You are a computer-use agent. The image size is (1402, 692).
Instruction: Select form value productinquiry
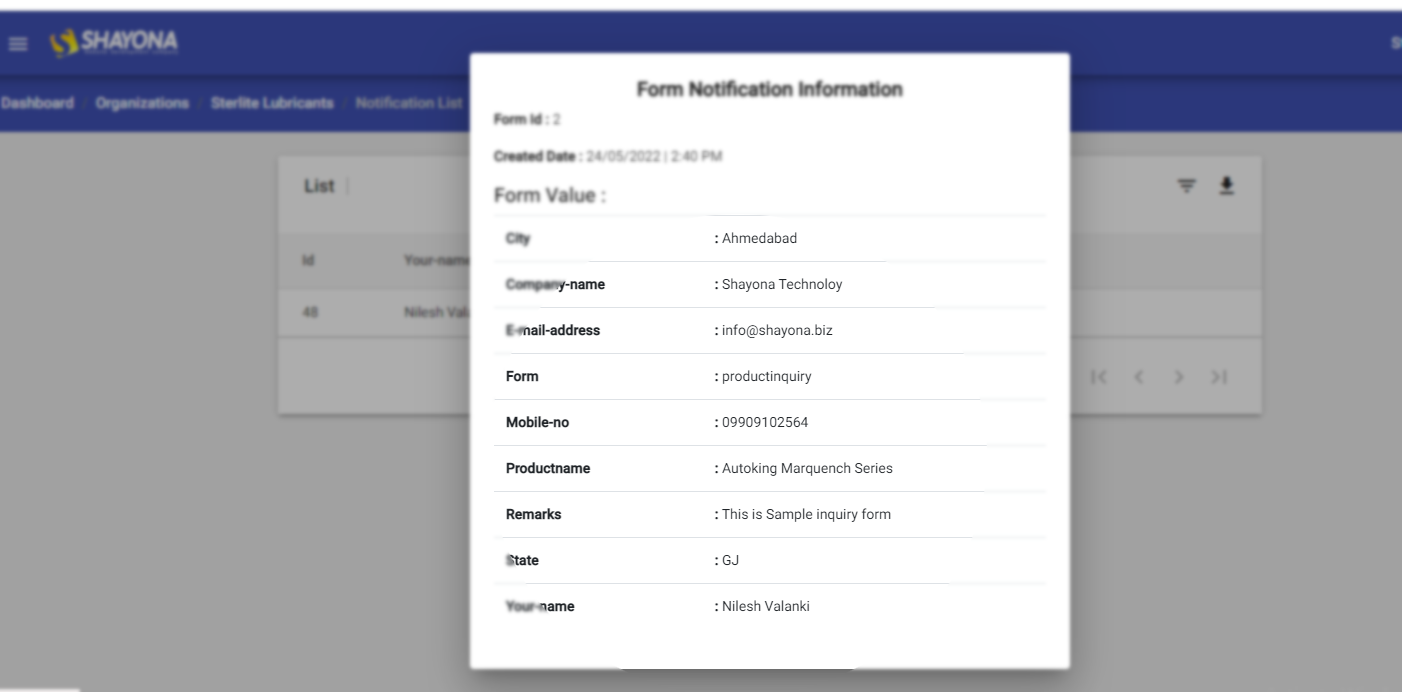(x=767, y=377)
